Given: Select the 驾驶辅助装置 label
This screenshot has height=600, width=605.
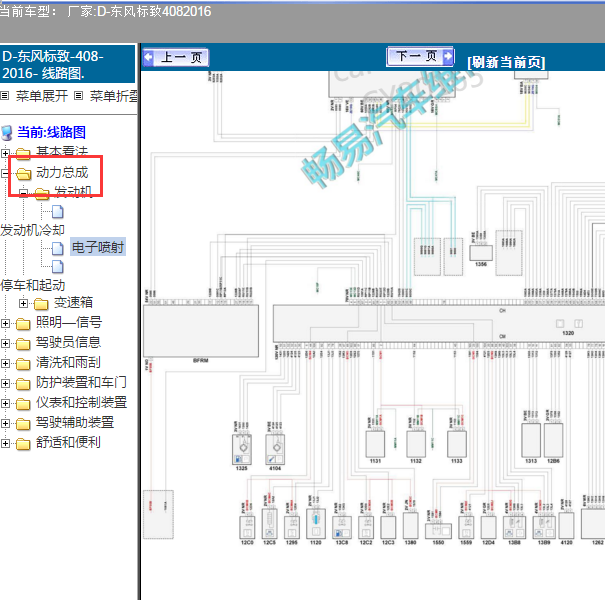Looking at the screenshot, I should (x=75, y=423).
